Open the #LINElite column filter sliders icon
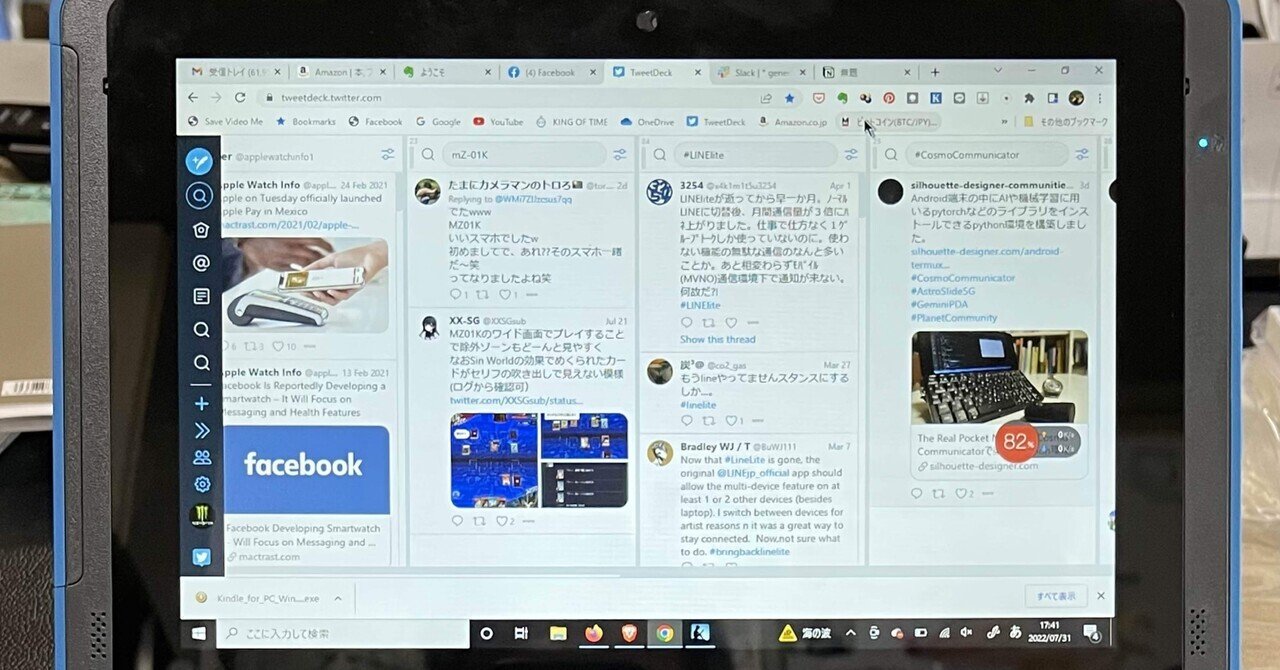This screenshot has width=1280, height=670. coord(851,154)
